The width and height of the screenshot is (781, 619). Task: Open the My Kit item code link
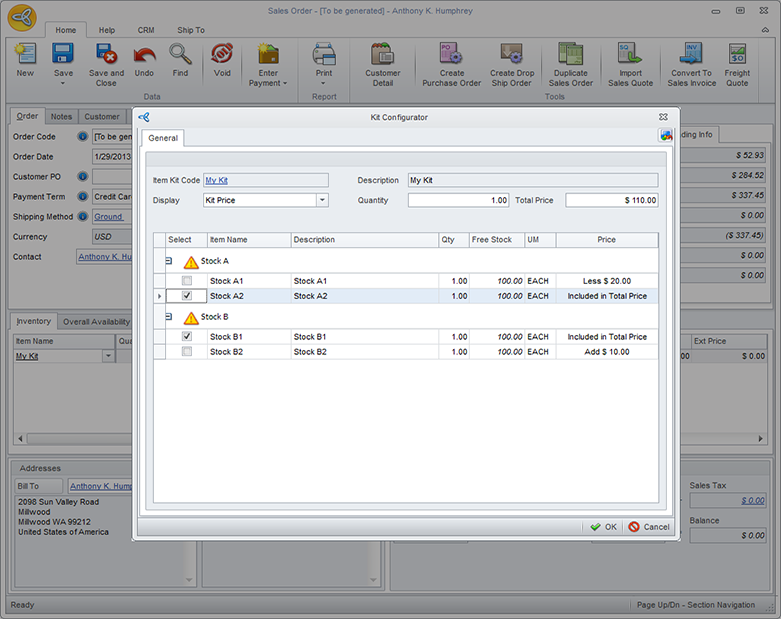tap(216, 181)
